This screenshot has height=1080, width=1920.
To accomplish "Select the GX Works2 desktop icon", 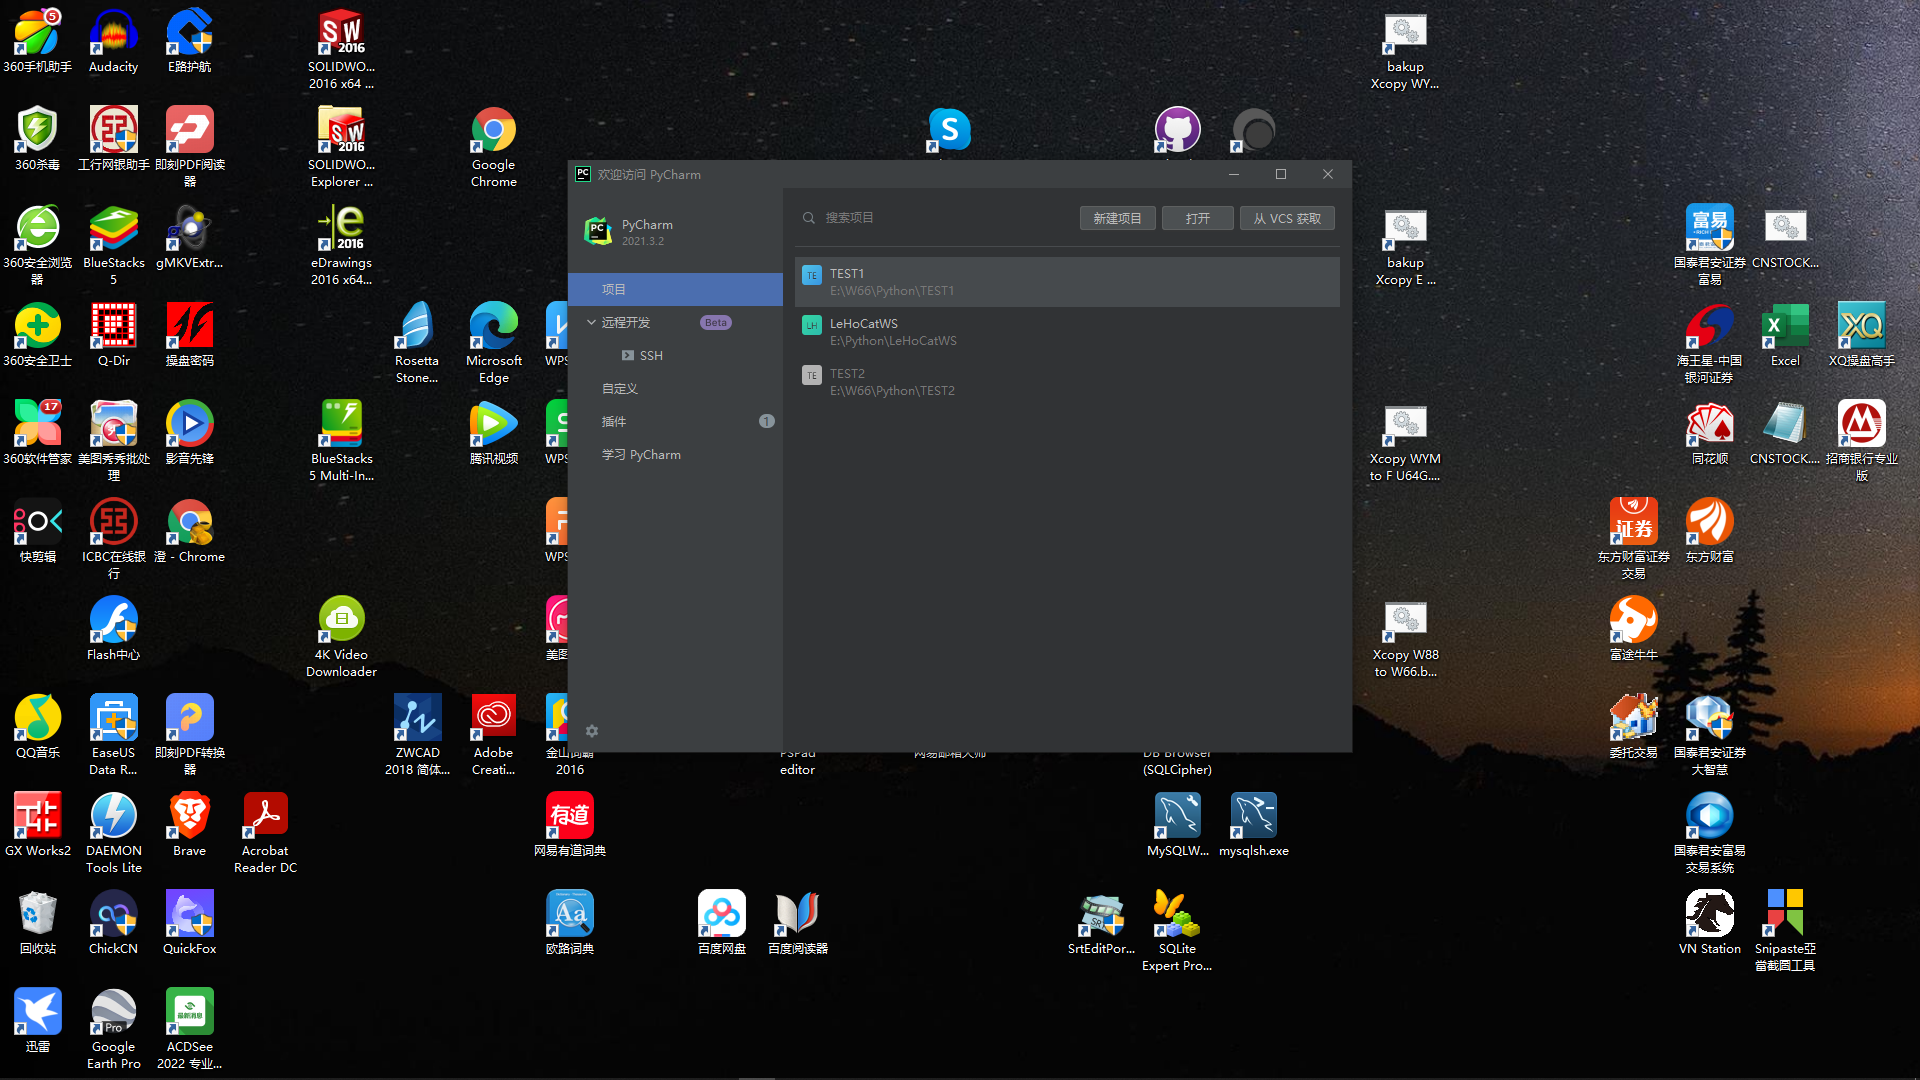I will point(38,825).
